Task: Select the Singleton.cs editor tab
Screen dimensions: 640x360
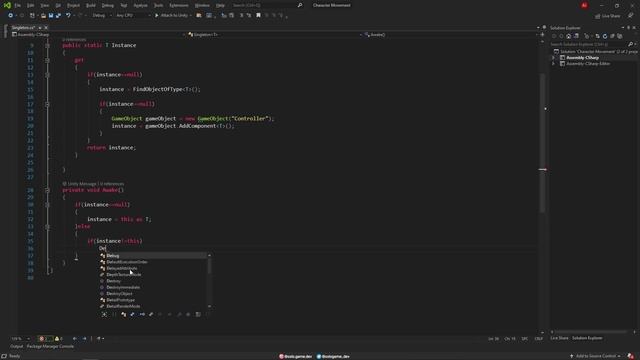Action: (x=23, y=28)
